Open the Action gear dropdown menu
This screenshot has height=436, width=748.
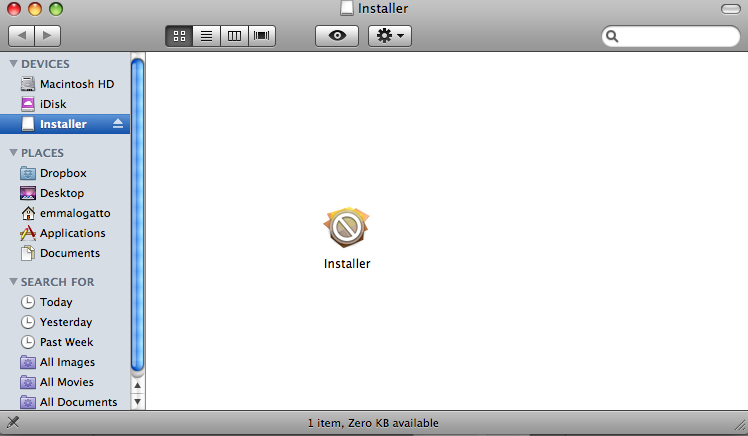pyautogui.click(x=390, y=36)
